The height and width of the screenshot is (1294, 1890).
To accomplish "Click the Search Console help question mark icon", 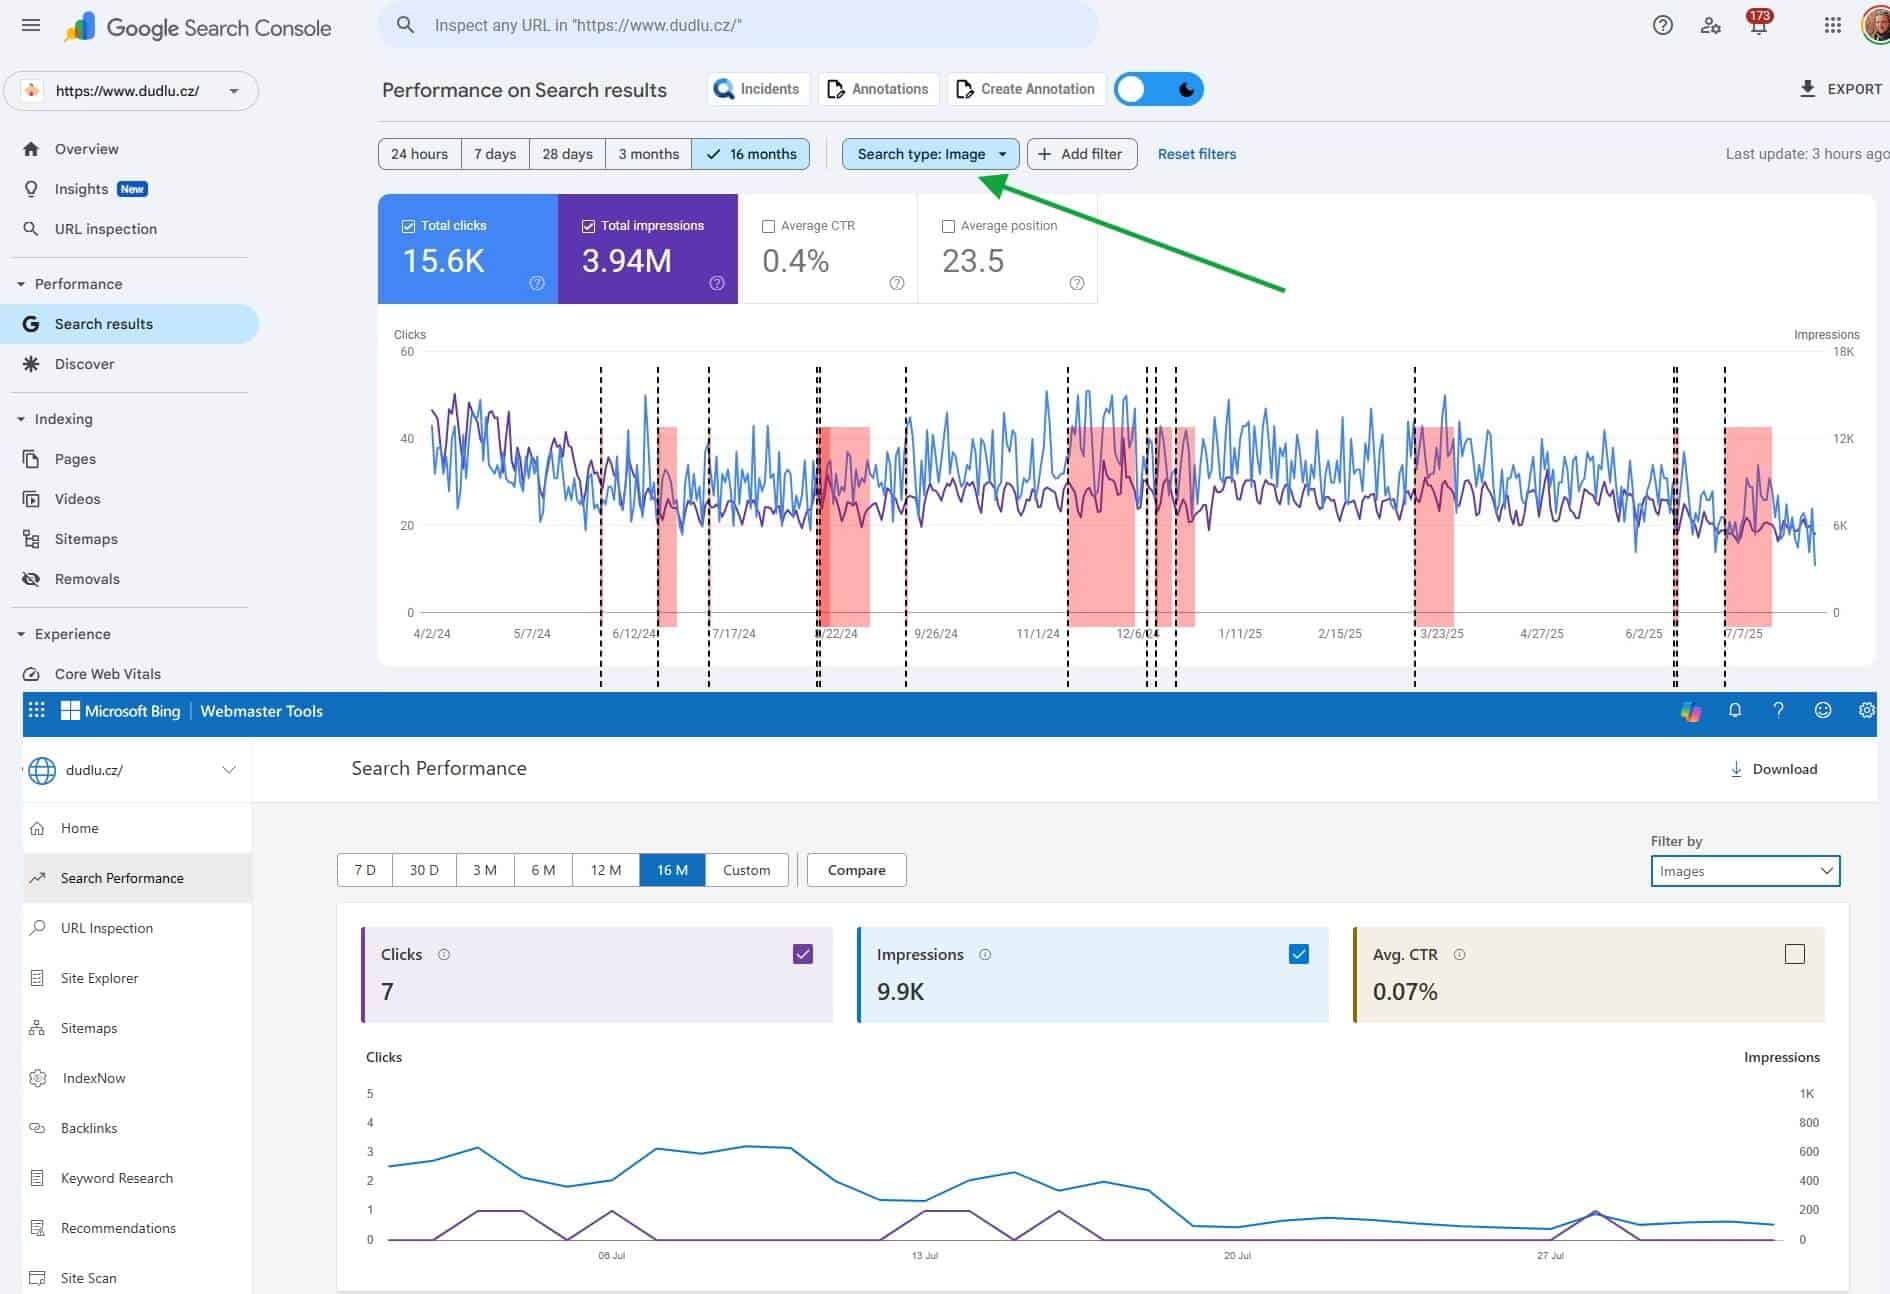I will point(1662,26).
